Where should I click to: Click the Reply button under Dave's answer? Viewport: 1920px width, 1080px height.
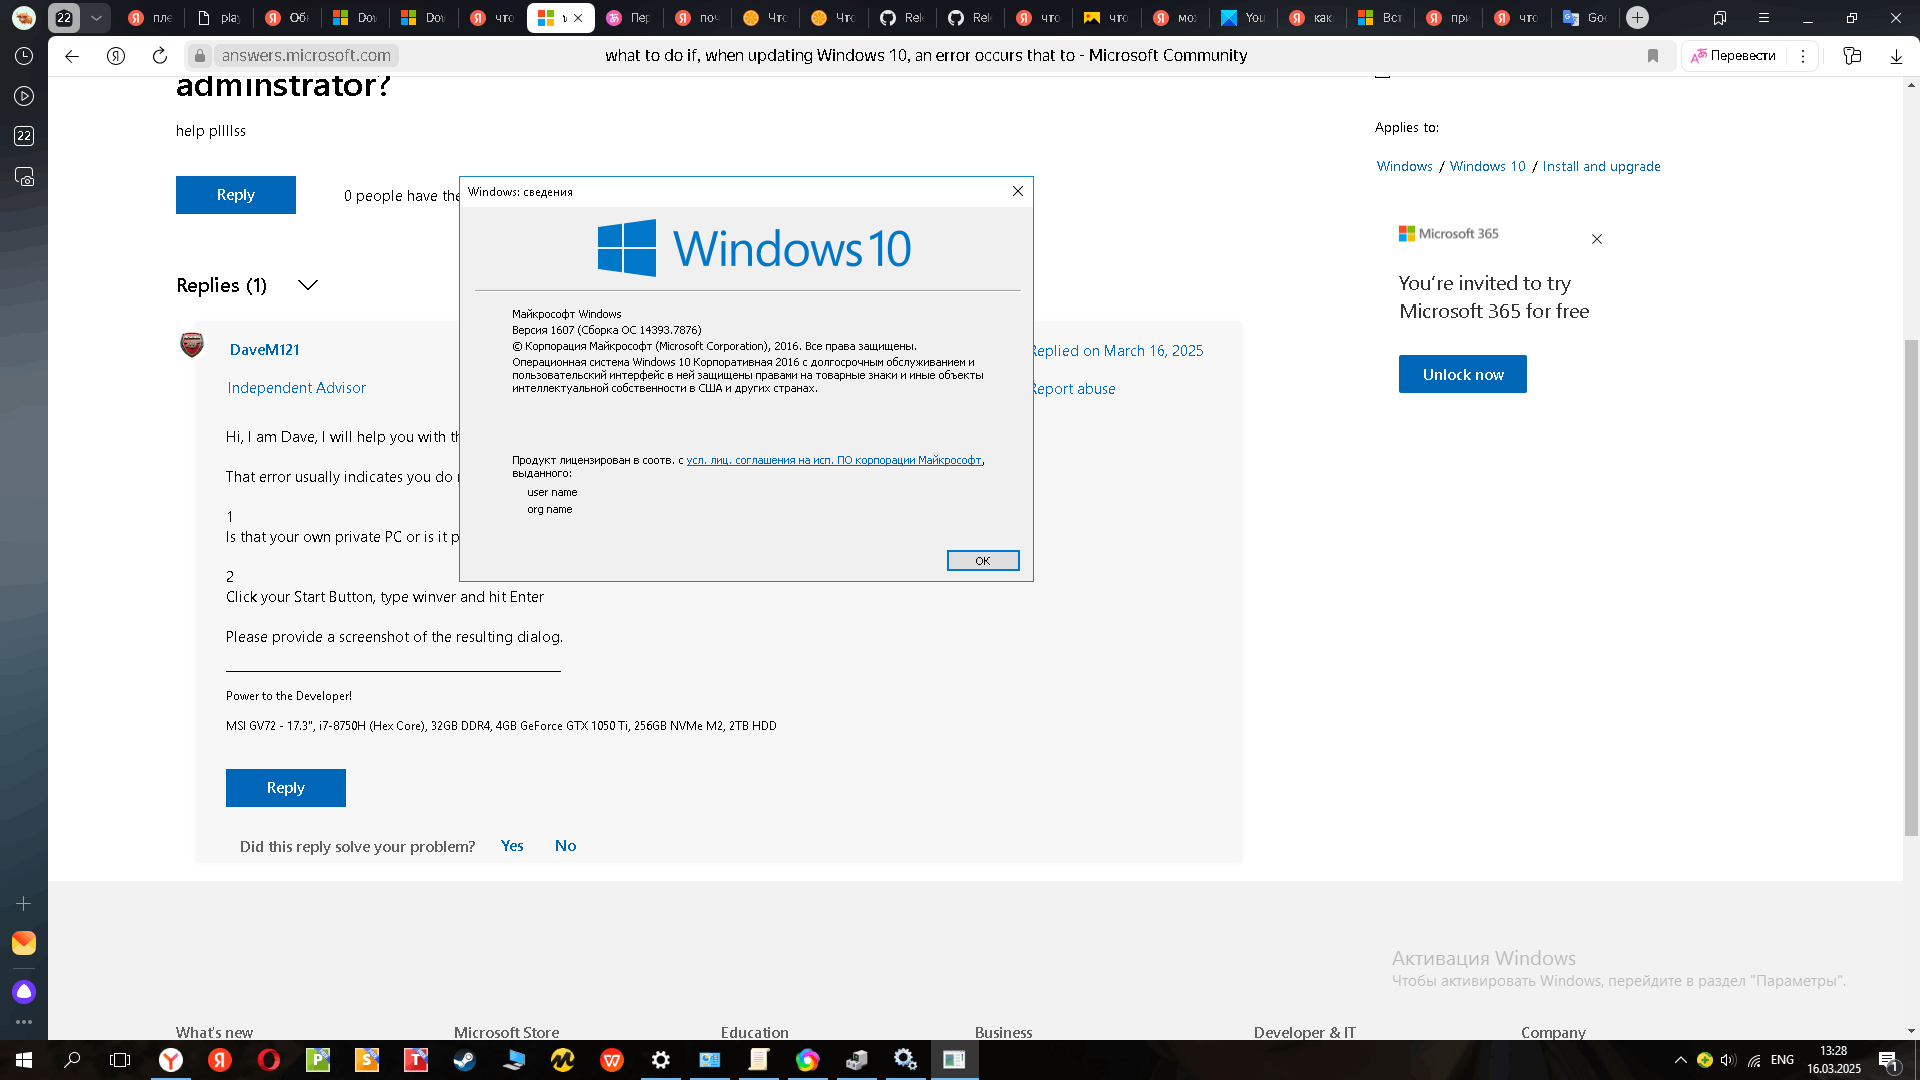(x=286, y=788)
